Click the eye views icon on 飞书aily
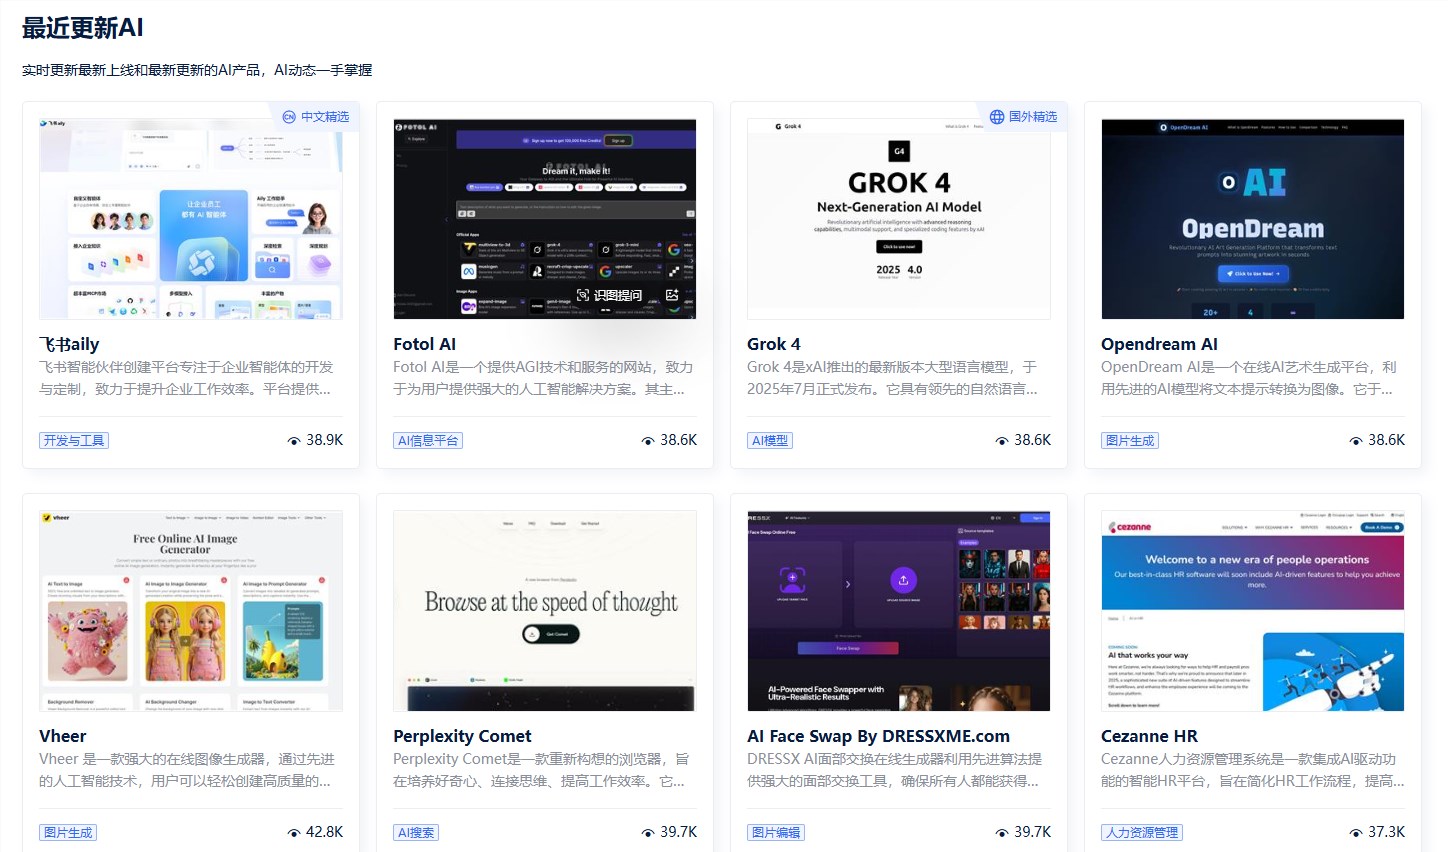This screenshot has height=852, width=1448. (294, 441)
